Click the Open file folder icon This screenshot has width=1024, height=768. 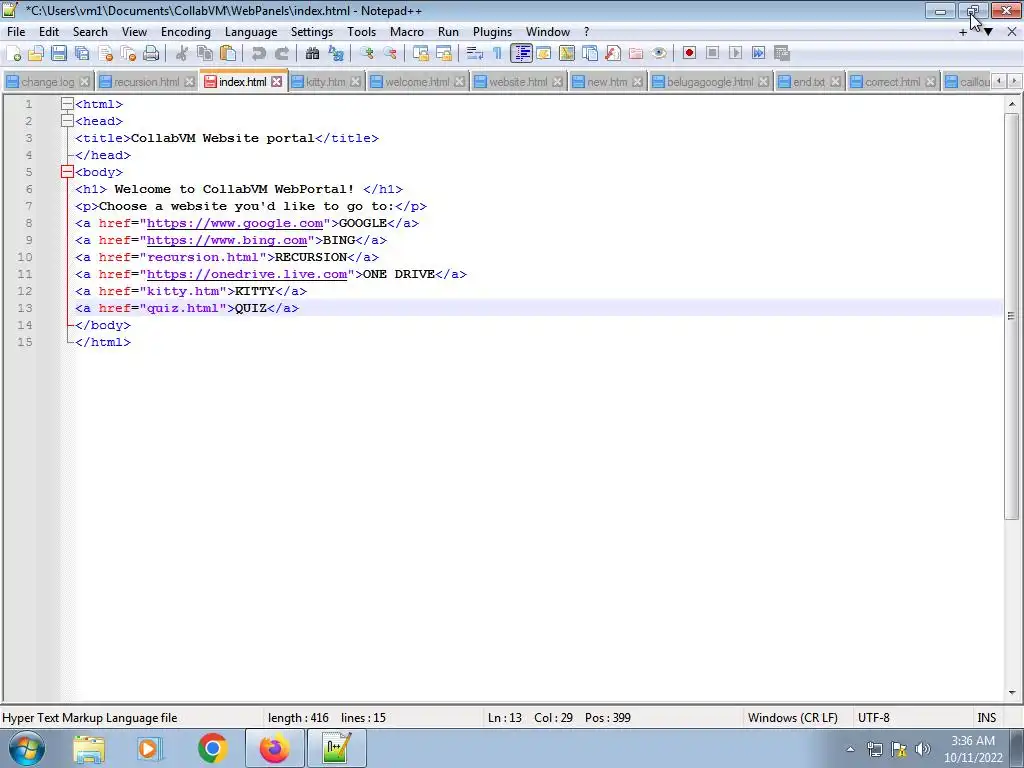pyautogui.click(x=36, y=54)
